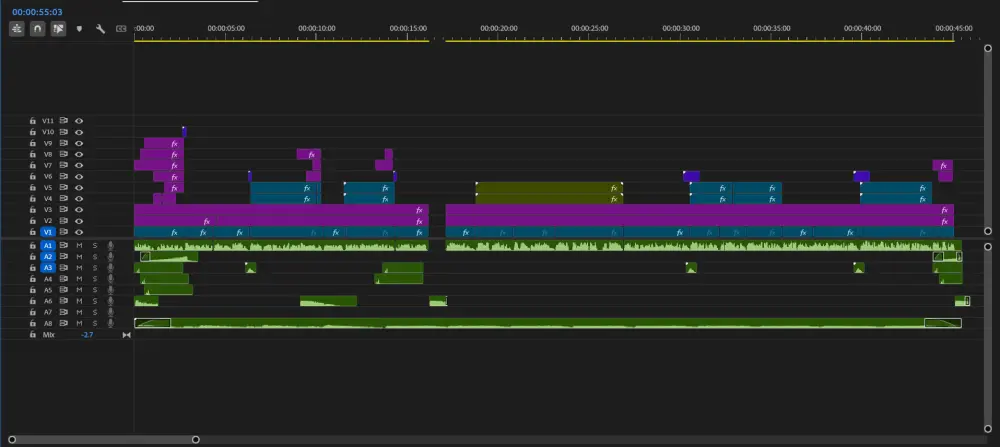Toggle insert sequences as nests option
The width and height of the screenshot is (1000, 447).
17,29
